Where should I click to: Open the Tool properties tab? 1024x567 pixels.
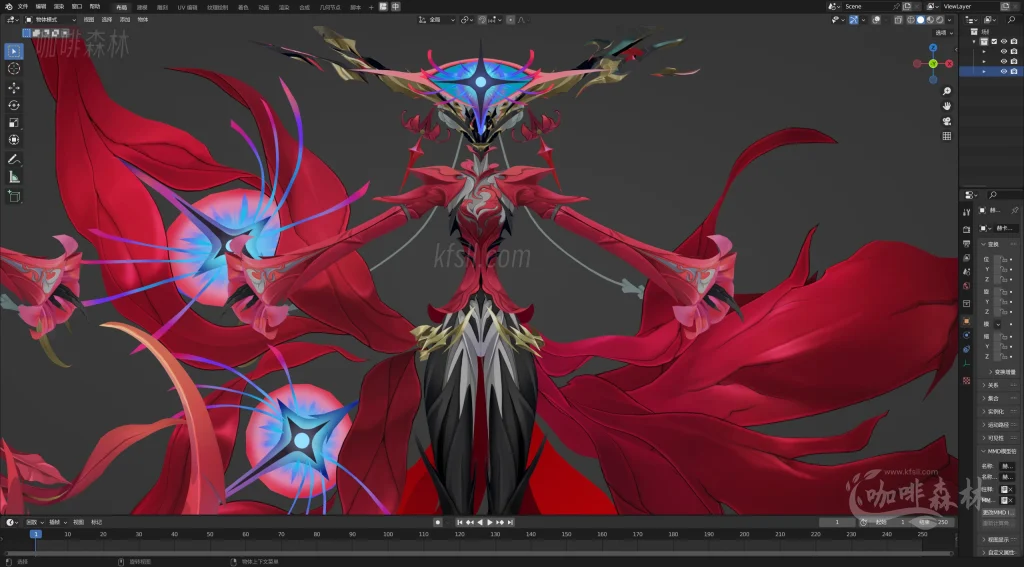pos(966,212)
